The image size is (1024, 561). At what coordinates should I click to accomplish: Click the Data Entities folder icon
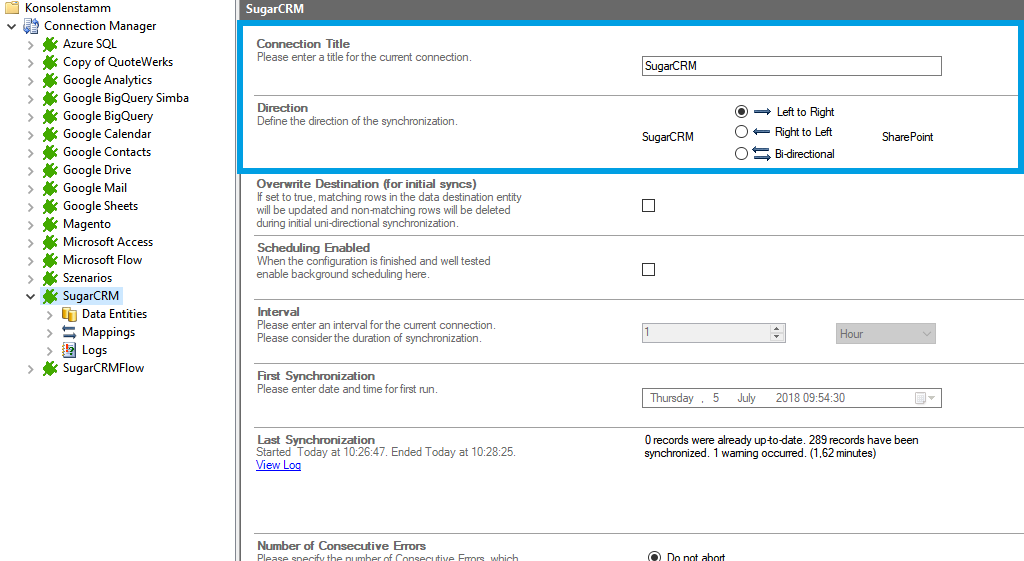click(69, 314)
